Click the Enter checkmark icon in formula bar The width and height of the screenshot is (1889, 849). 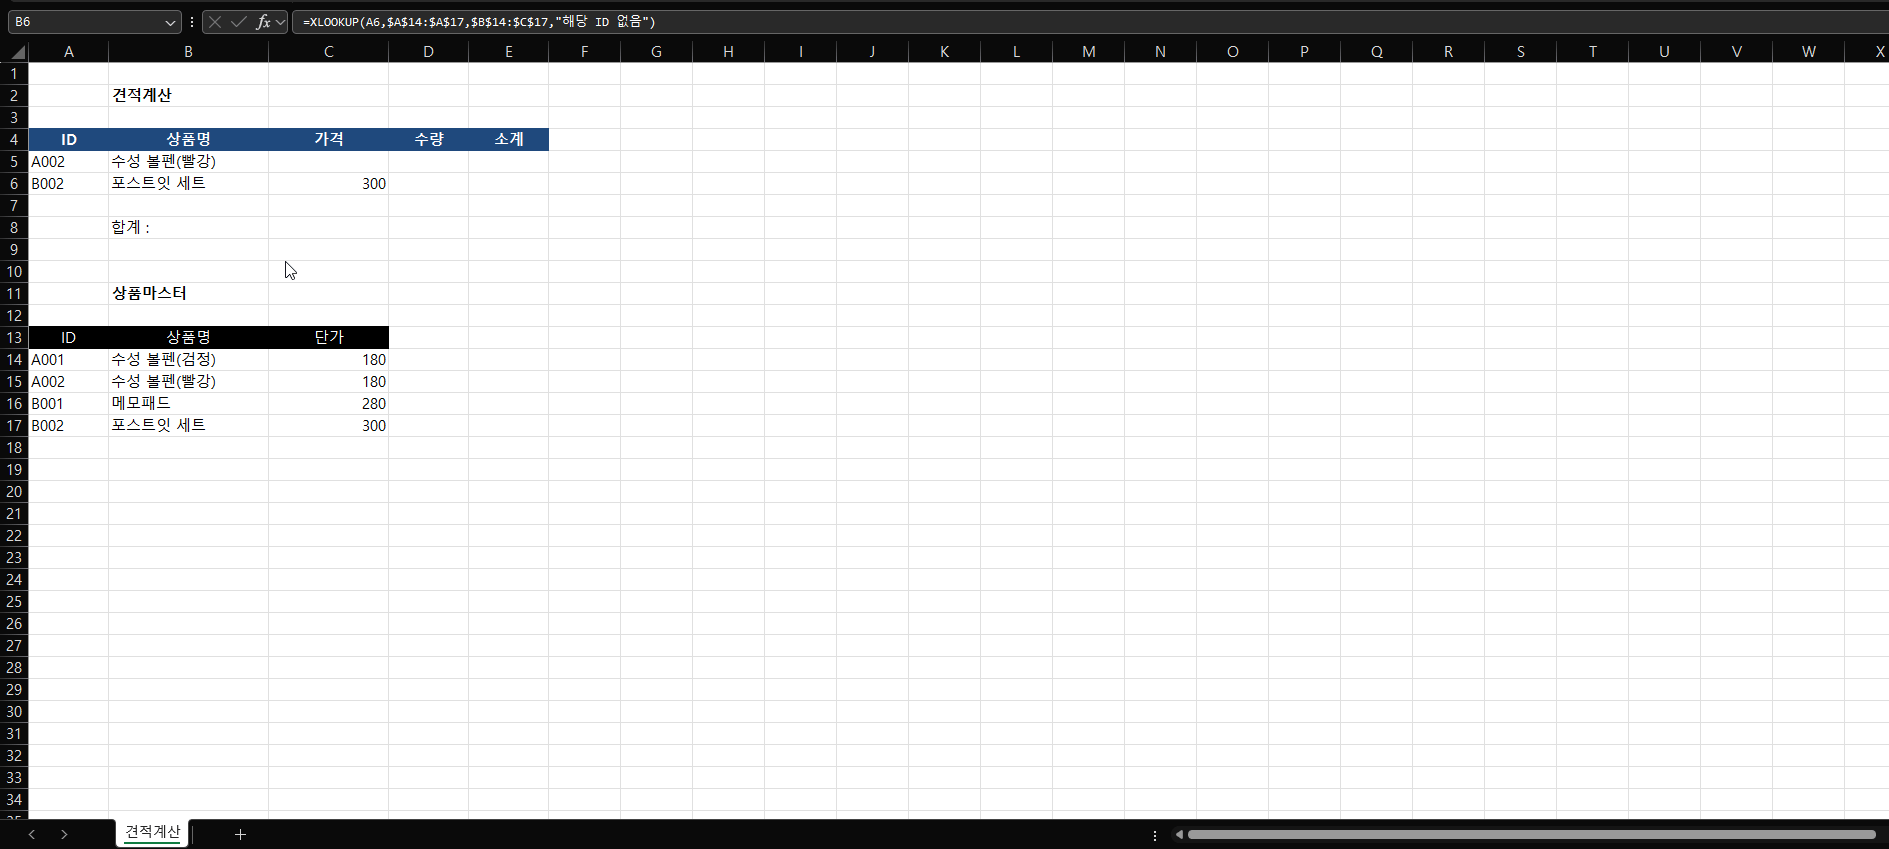[239, 22]
